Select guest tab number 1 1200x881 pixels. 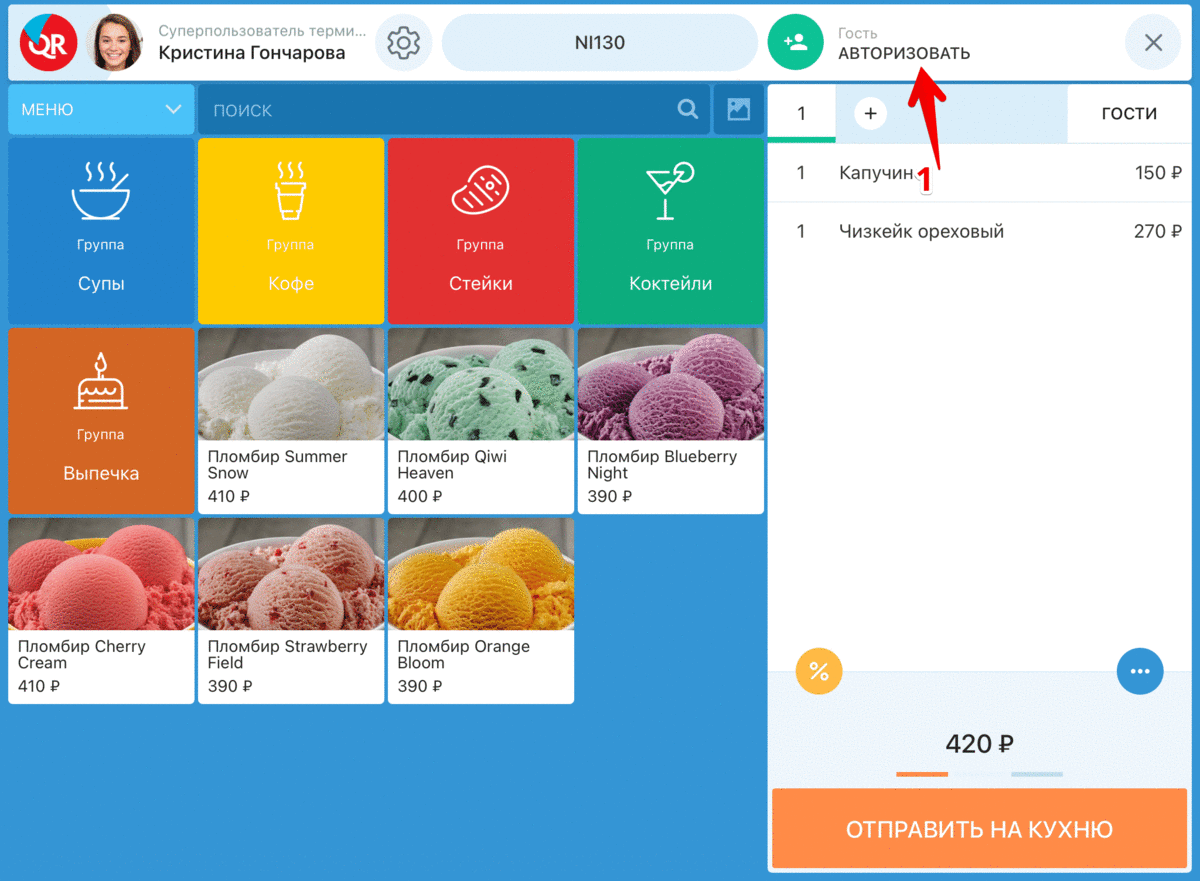click(801, 114)
